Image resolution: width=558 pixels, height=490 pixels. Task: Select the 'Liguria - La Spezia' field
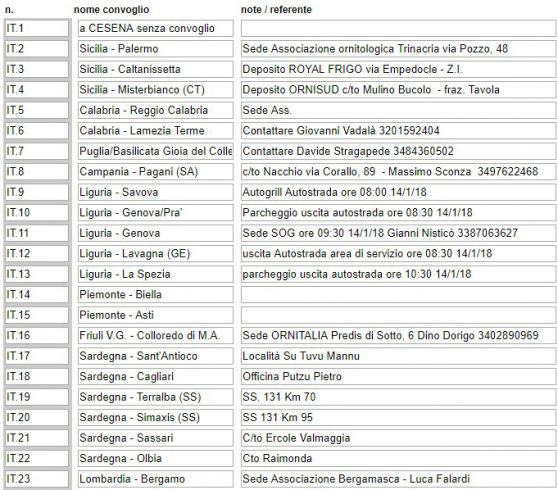pyautogui.click(x=156, y=274)
